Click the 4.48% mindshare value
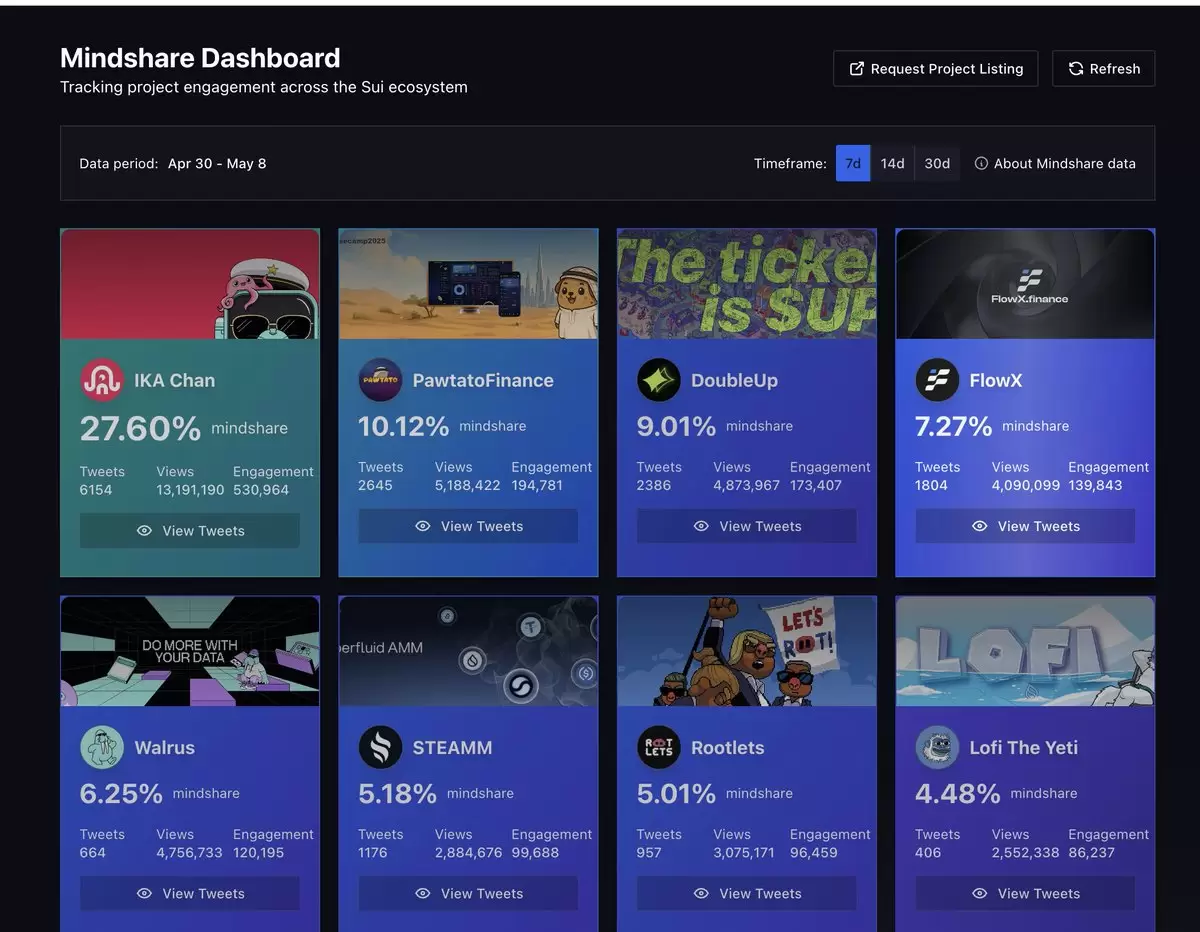Viewport: 1200px width, 932px height. (x=957, y=793)
